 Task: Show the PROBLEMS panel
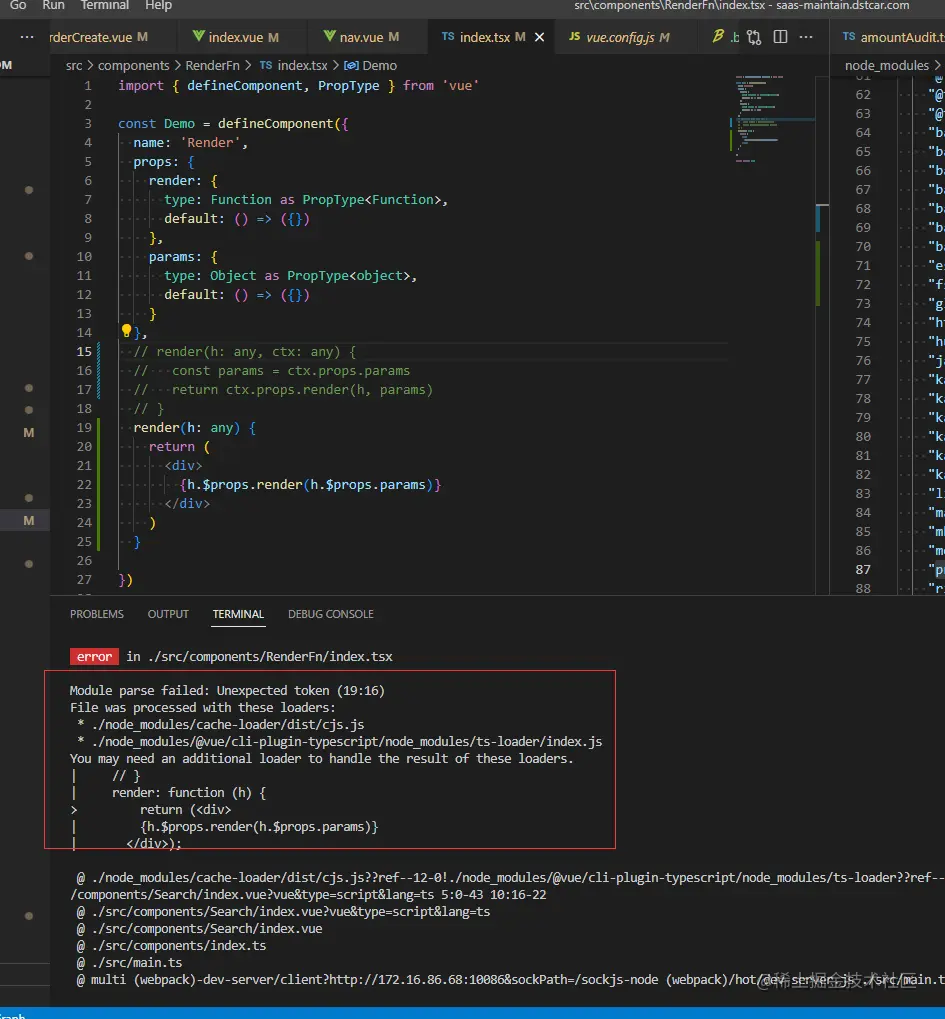97,614
